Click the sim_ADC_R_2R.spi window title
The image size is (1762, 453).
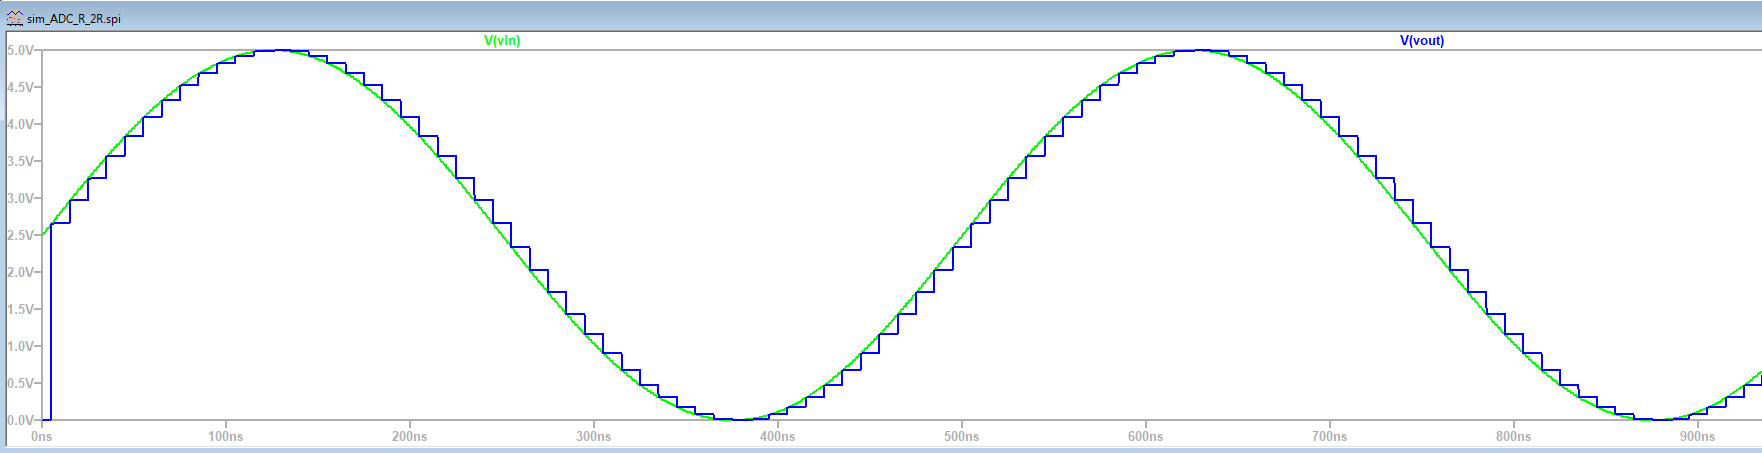pos(73,19)
